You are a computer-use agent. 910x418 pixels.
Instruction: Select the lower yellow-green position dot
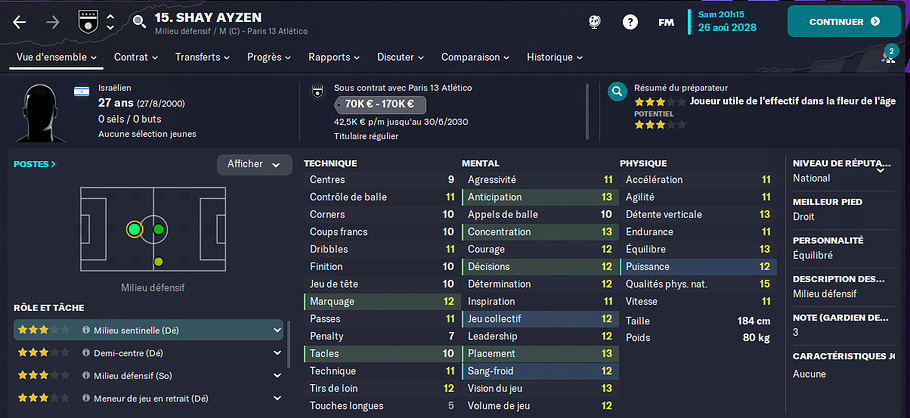158,262
